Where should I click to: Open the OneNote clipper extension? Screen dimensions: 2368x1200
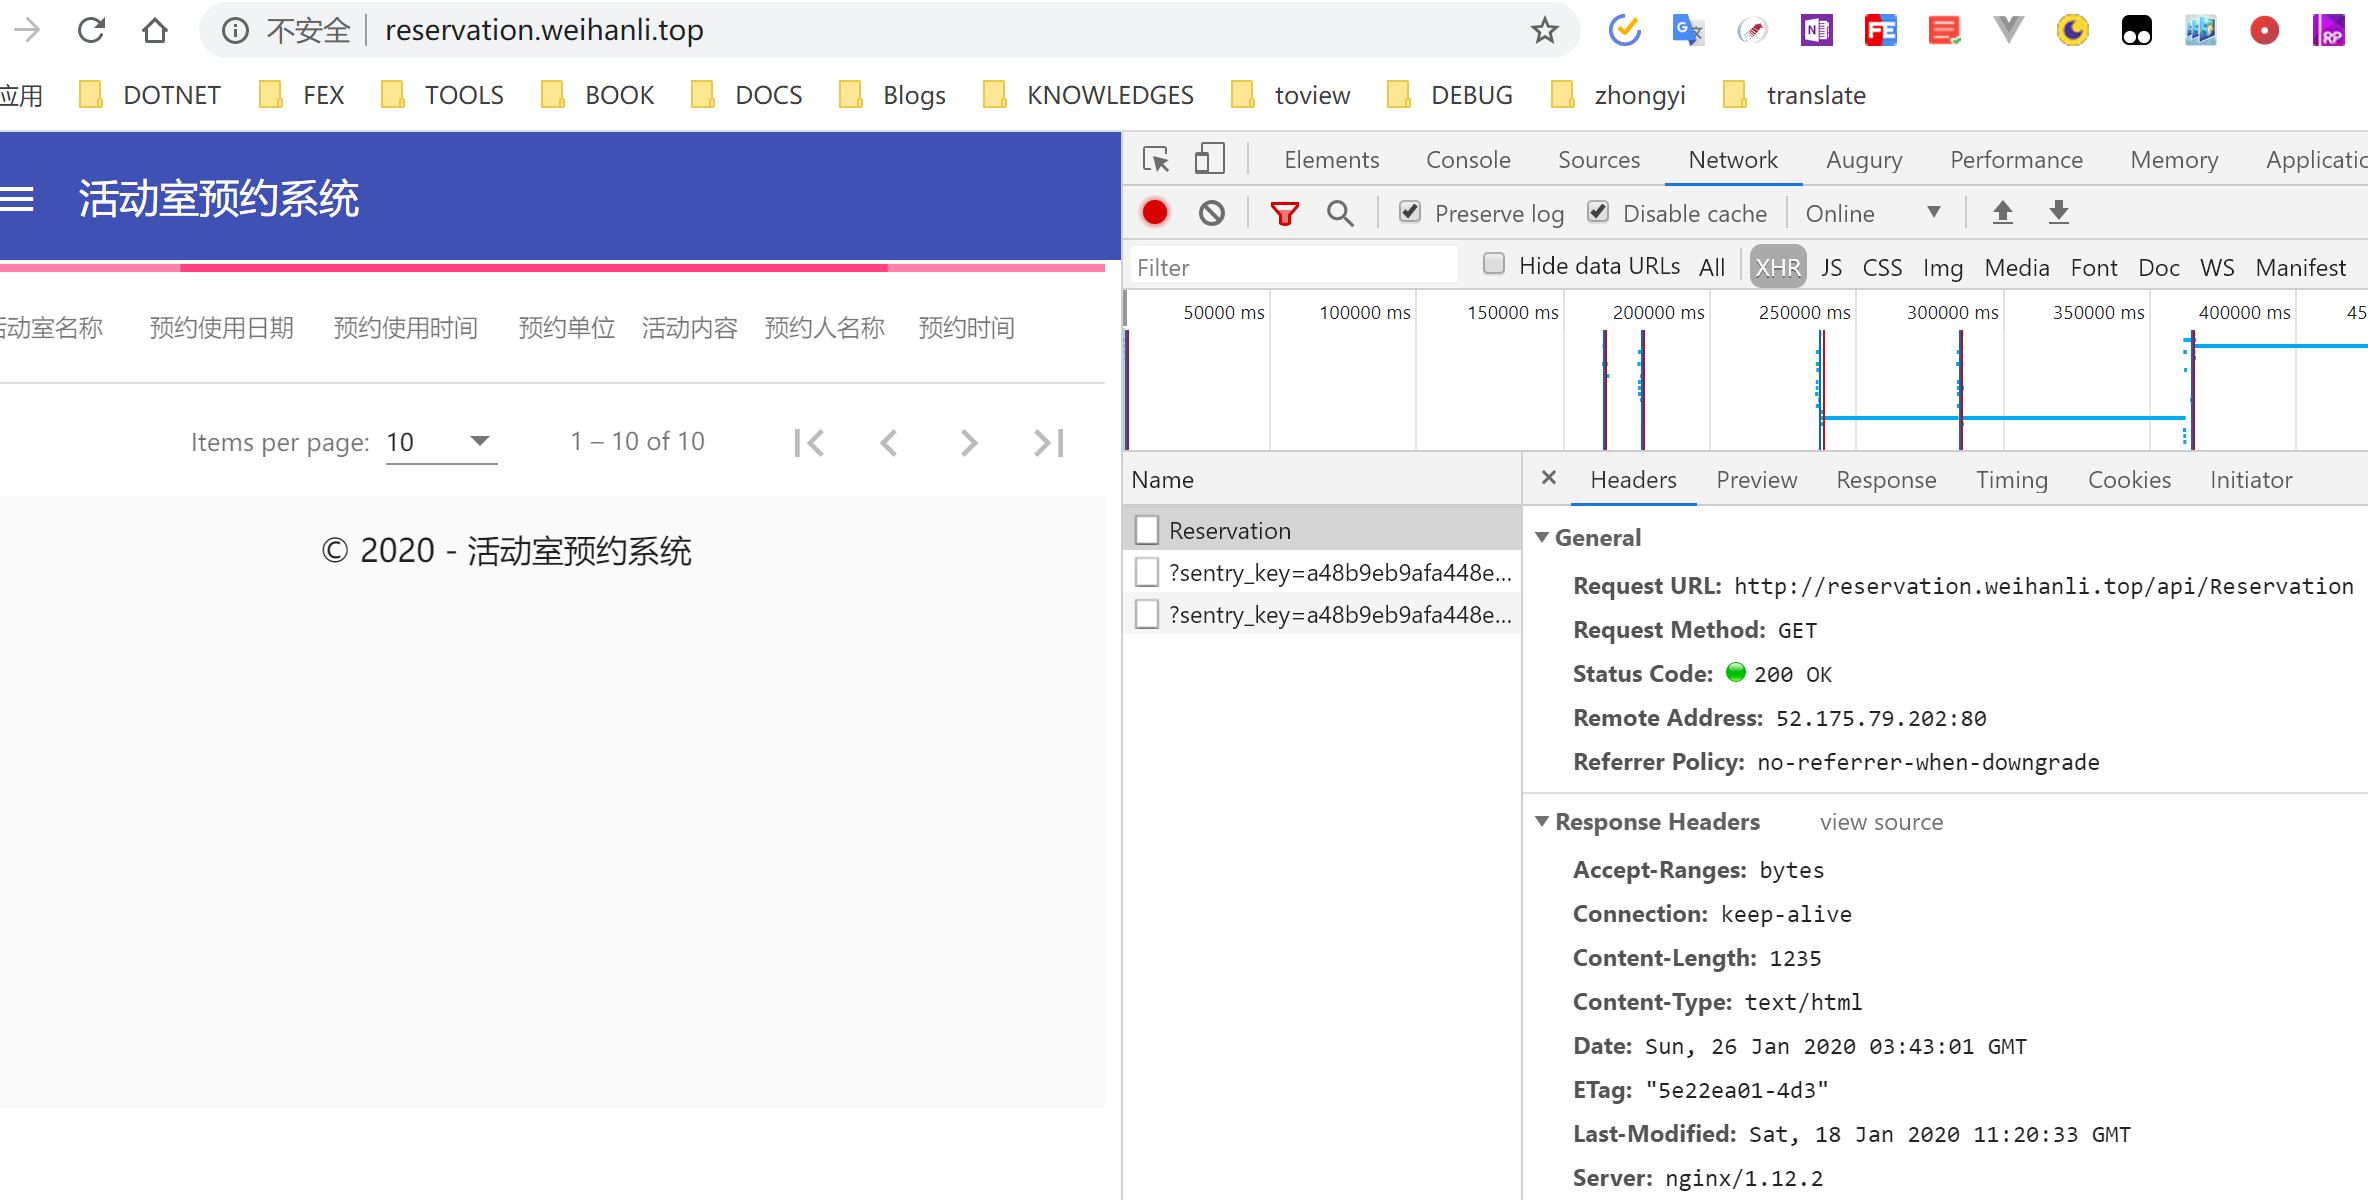click(x=1817, y=30)
